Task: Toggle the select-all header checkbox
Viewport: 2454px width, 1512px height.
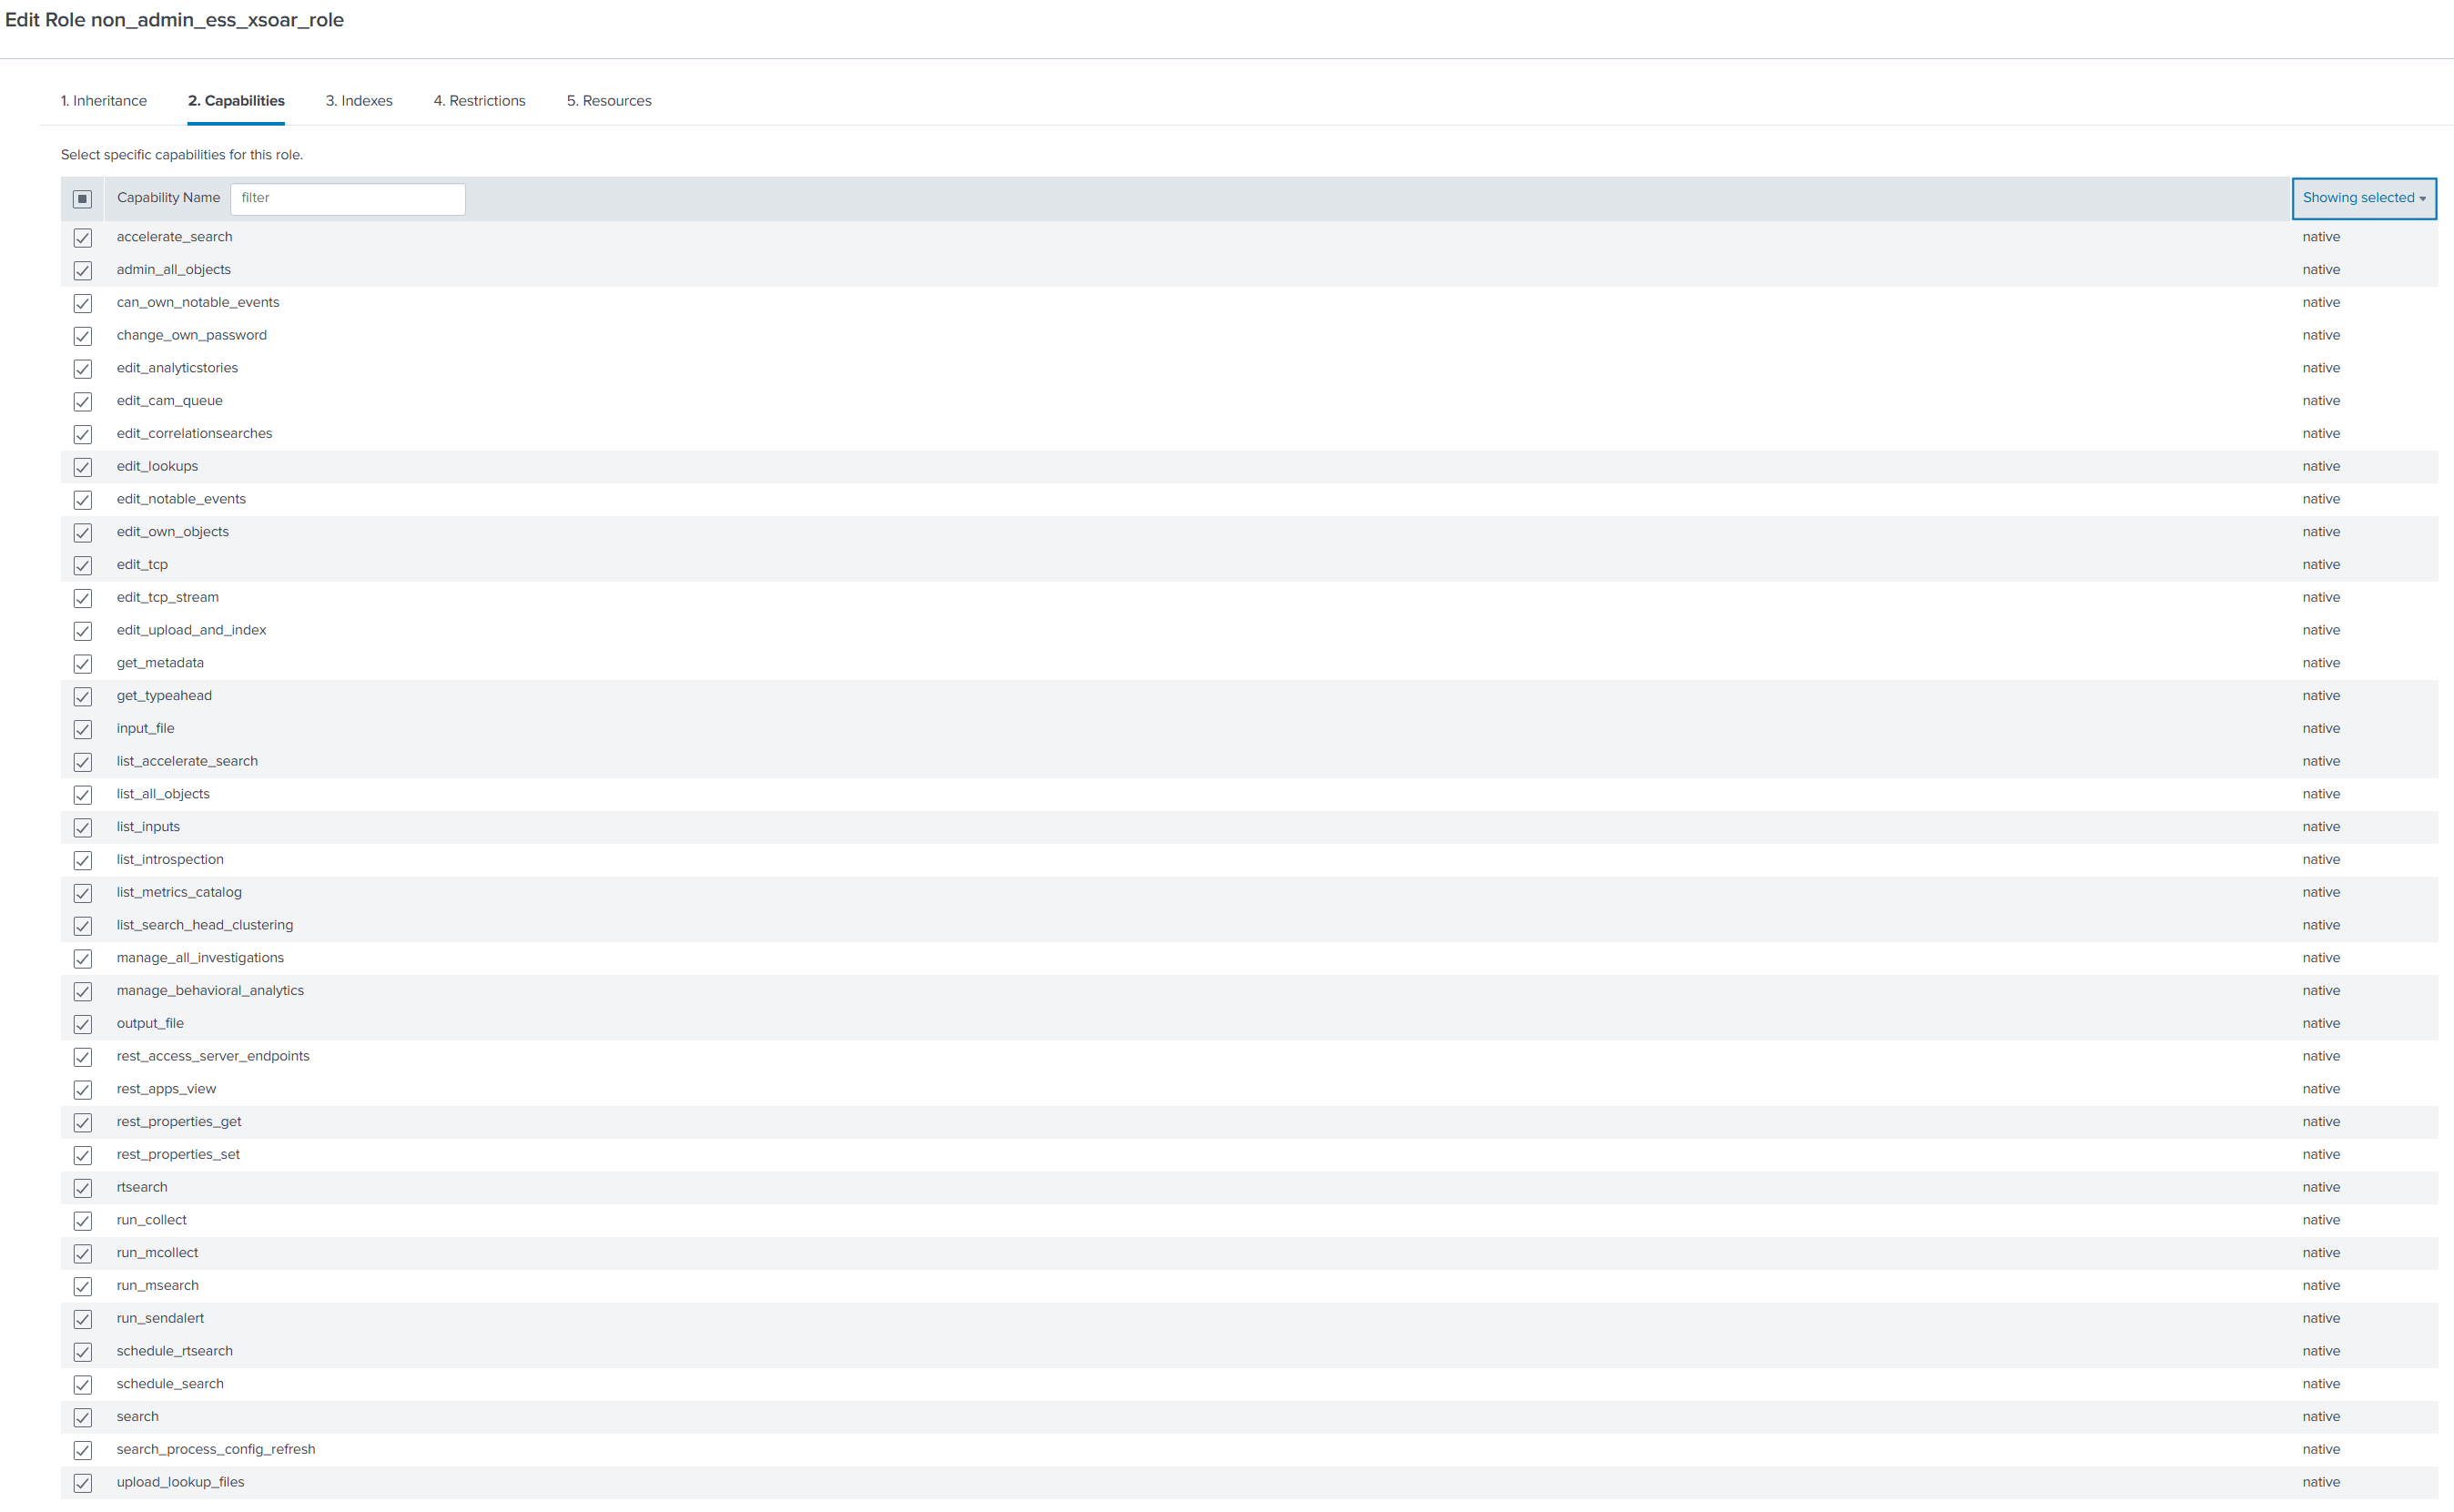Action: tap(83, 199)
